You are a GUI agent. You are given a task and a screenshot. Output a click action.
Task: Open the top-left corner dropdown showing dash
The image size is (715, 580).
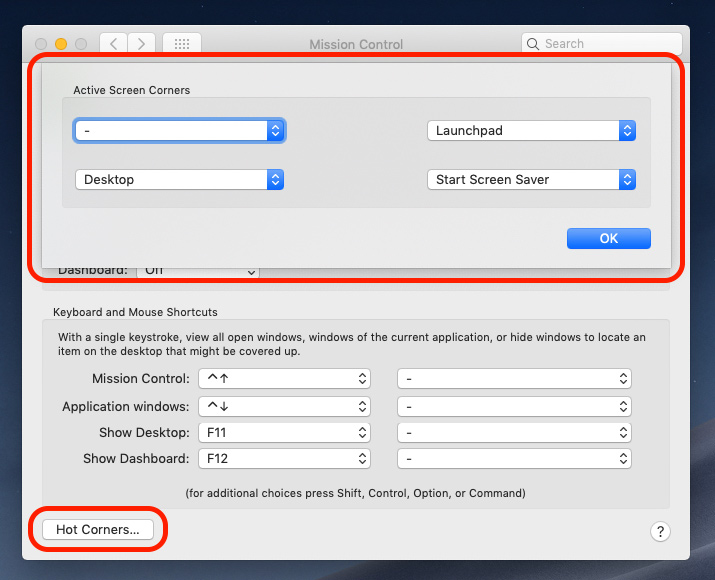[x=179, y=131]
